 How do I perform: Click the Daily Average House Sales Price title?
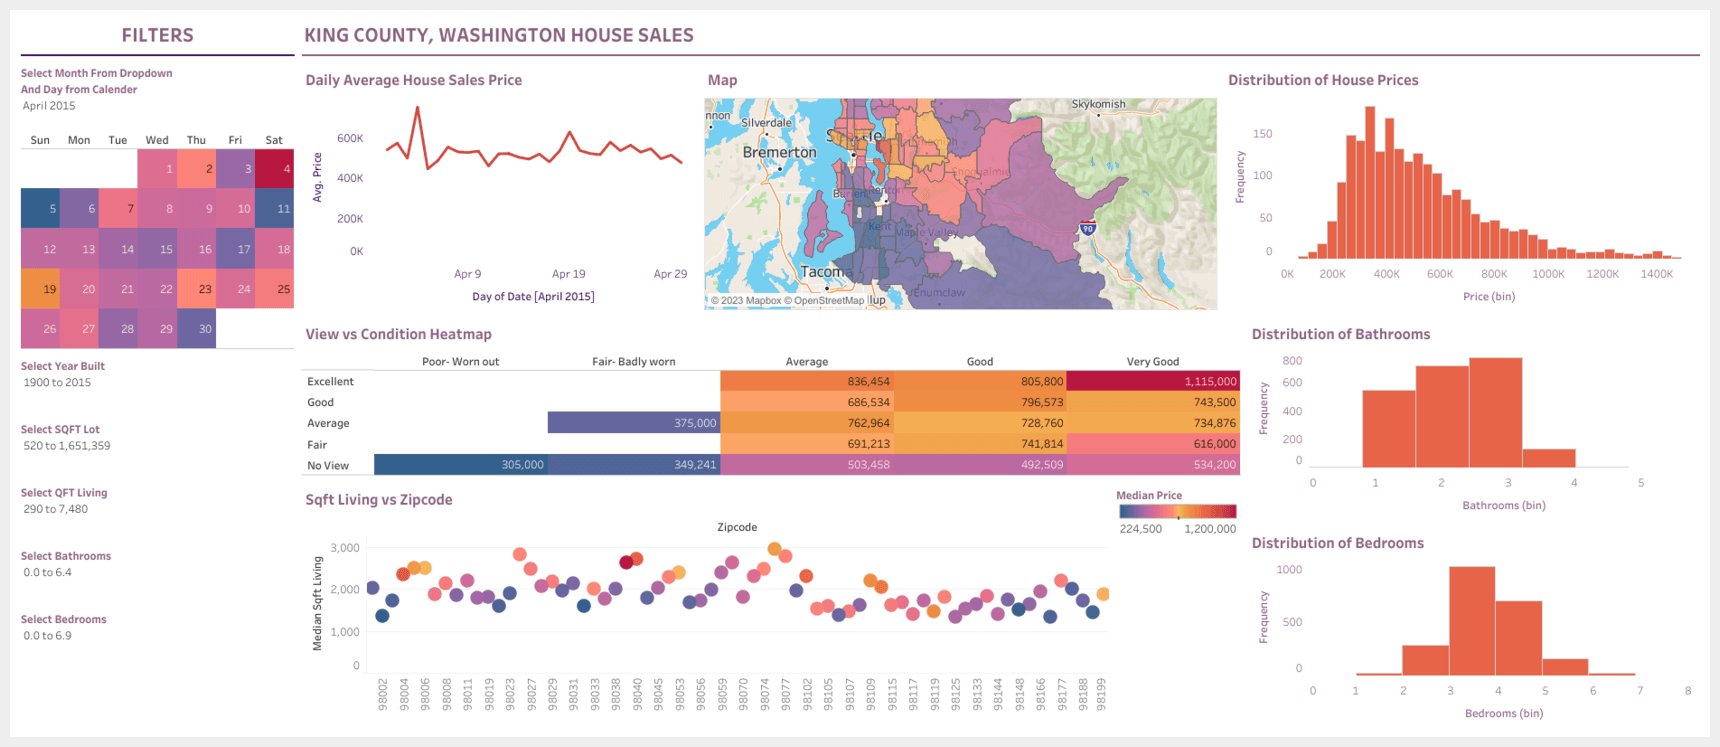tap(414, 80)
